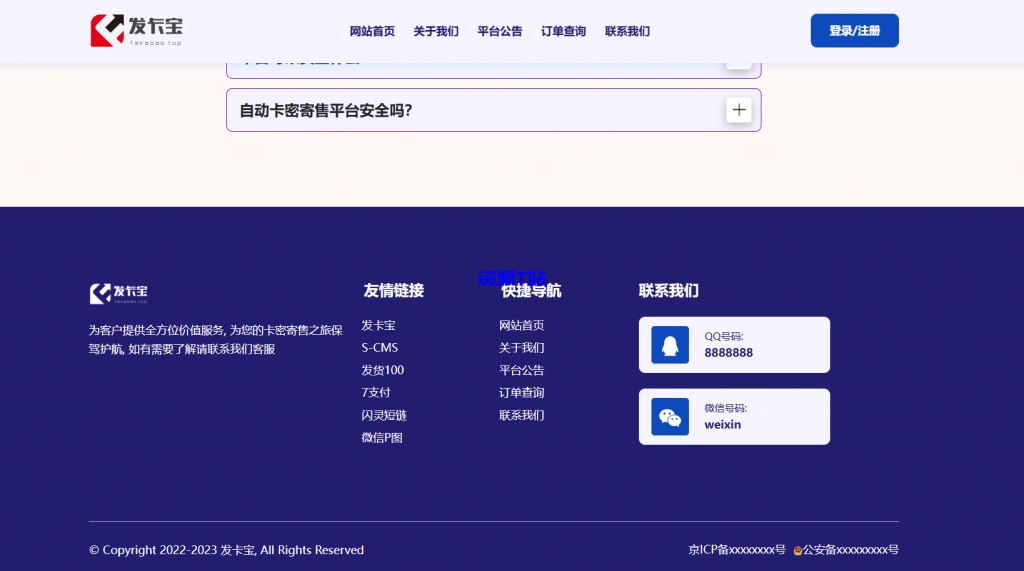Click the white 发卡宝 footer logo
This screenshot has height=571, width=1024.
click(x=118, y=293)
